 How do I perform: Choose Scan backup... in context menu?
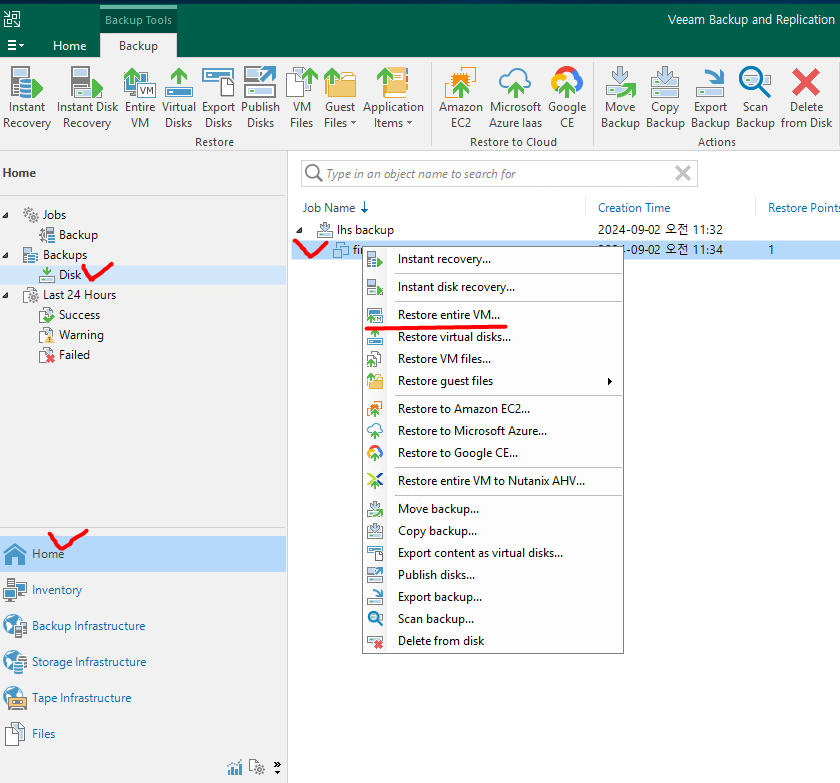click(493, 619)
